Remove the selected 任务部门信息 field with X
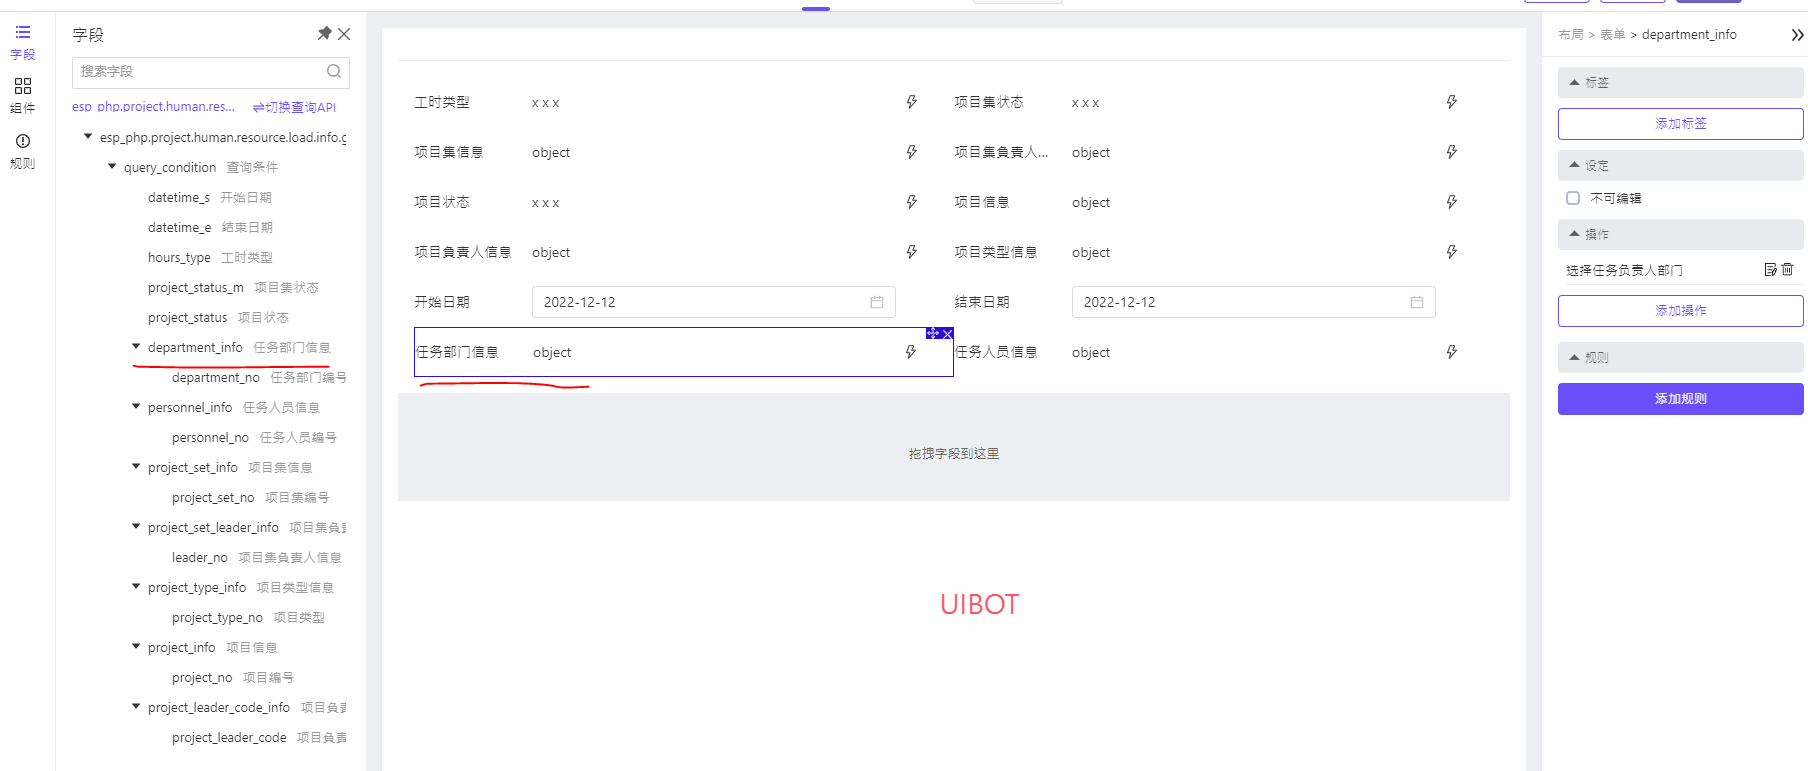 947,333
